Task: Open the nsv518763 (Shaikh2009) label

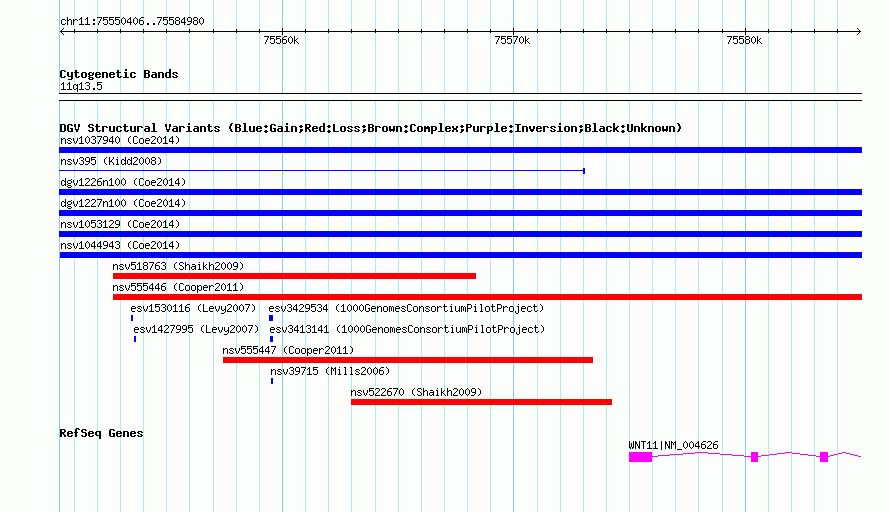Action: click(x=178, y=266)
